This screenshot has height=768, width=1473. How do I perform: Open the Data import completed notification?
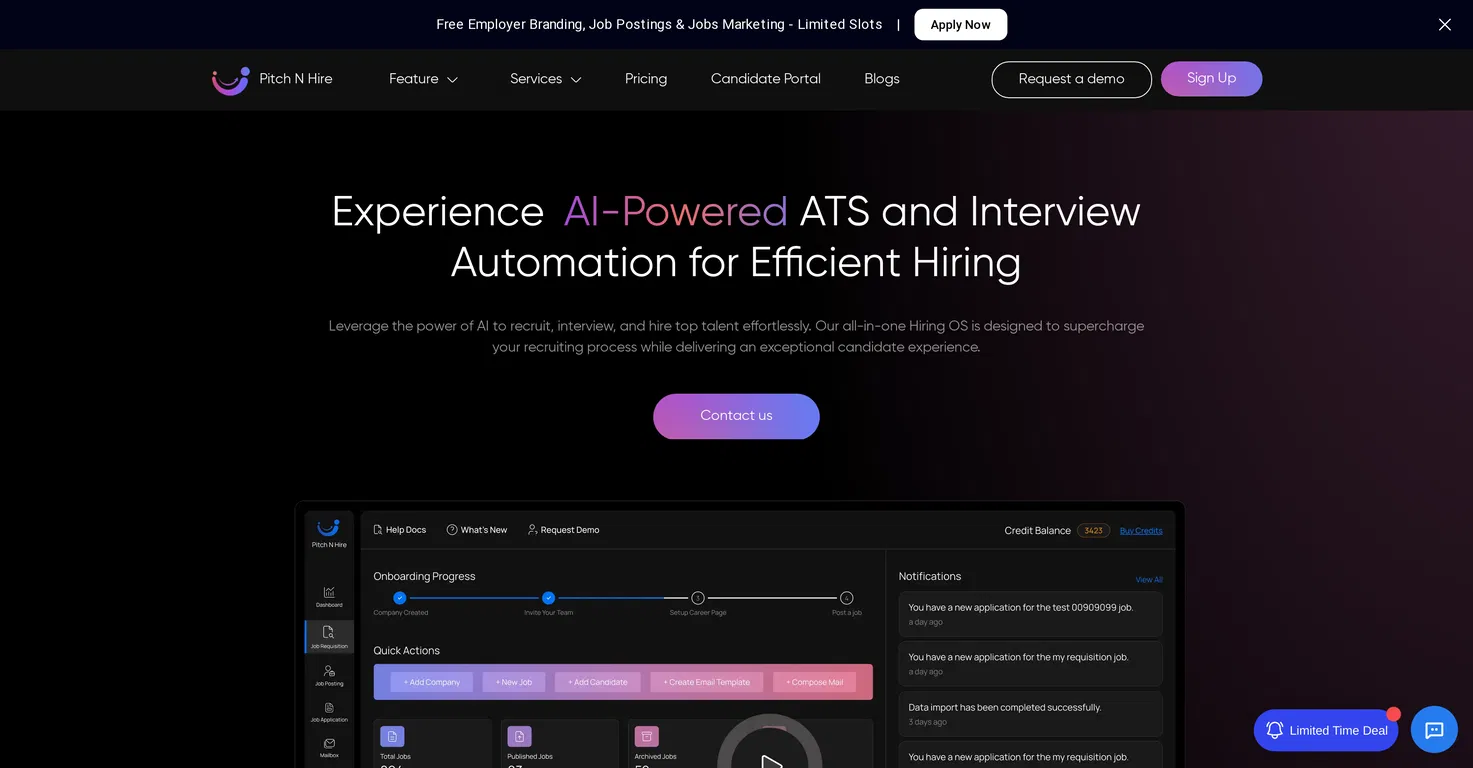(x=1030, y=714)
